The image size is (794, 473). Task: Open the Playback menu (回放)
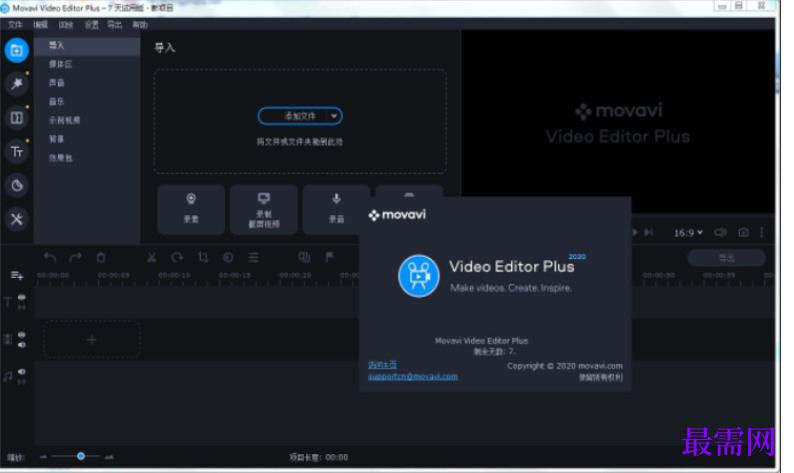tap(66, 25)
